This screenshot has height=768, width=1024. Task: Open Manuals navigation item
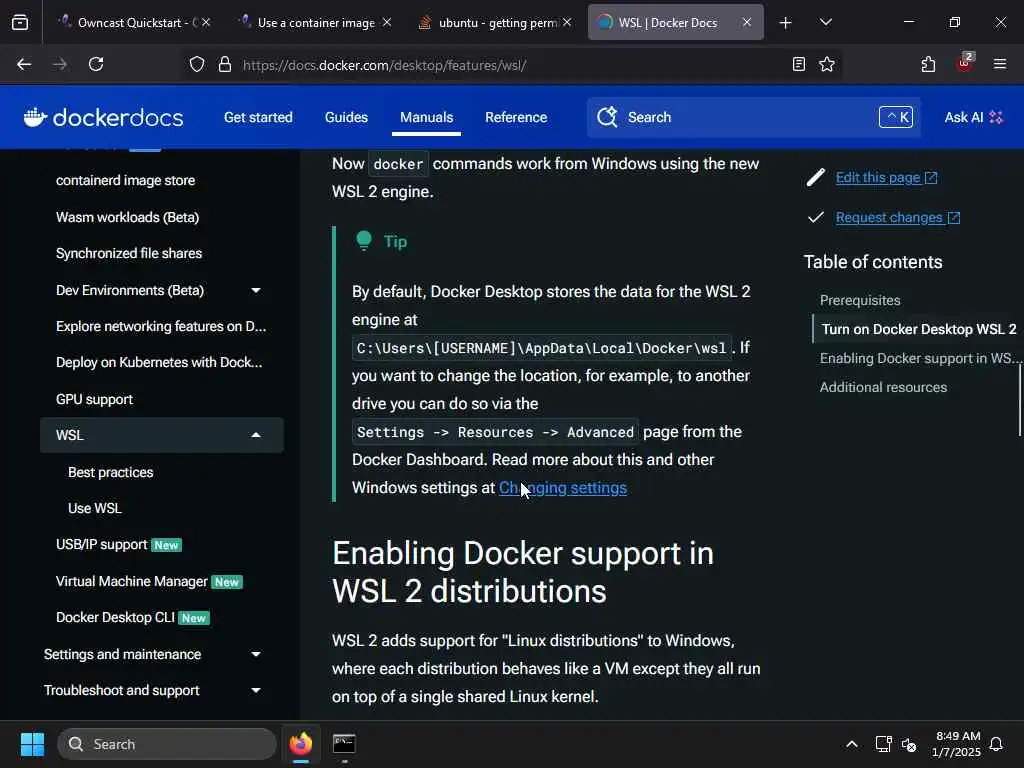(x=426, y=118)
